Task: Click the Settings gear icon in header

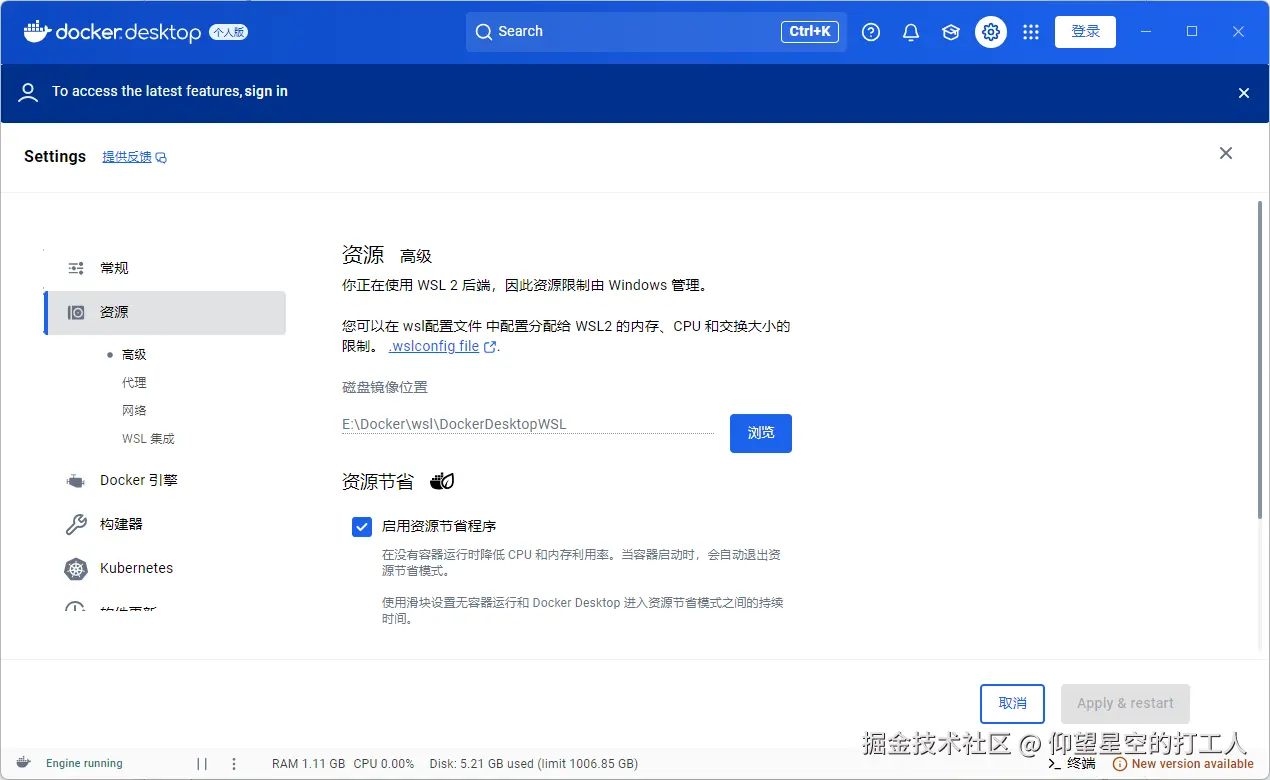Action: tap(991, 32)
